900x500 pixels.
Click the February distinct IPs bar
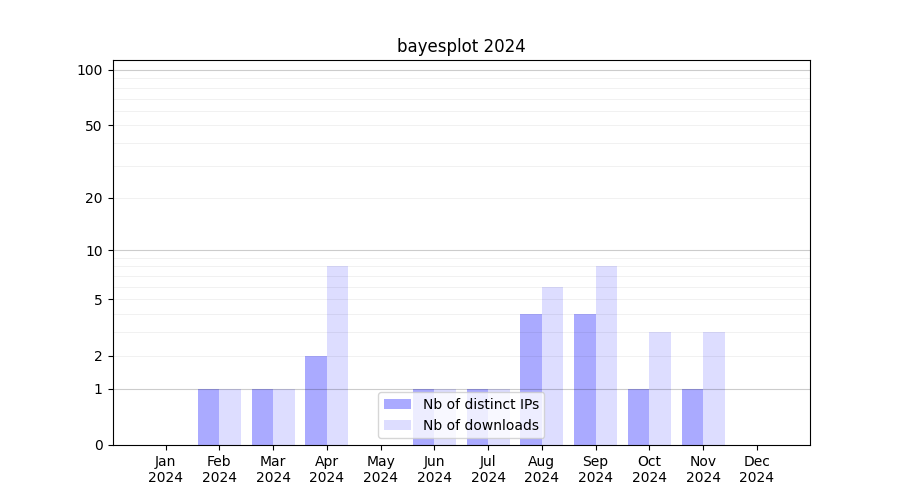[208, 416]
